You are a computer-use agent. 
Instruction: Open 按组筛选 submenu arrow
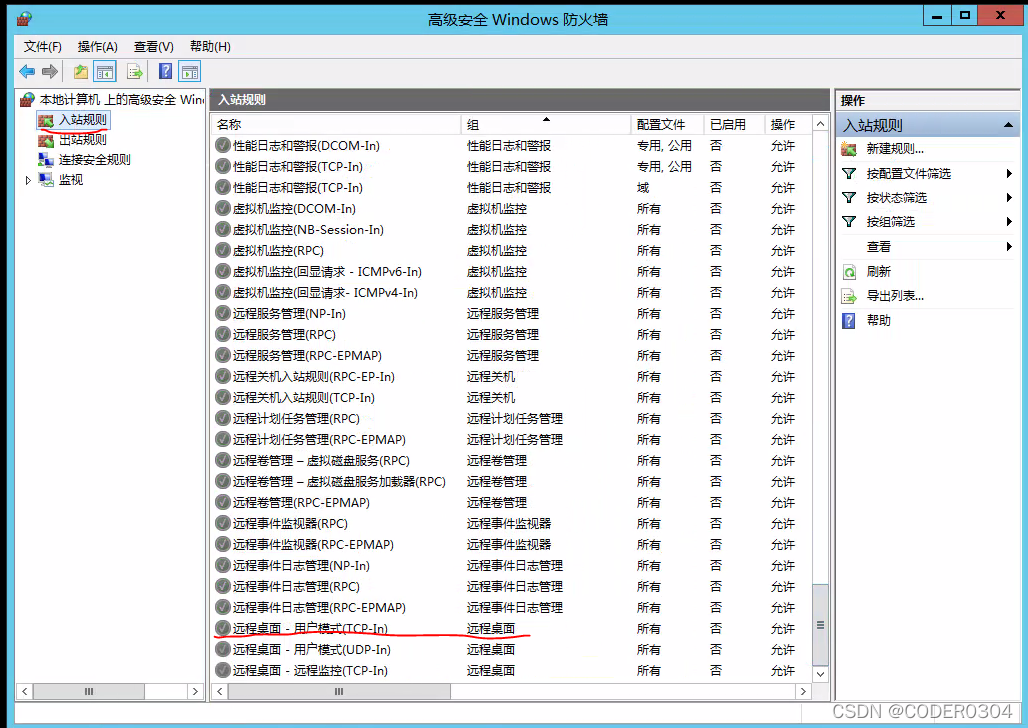pyautogui.click(x=1009, y=222)
